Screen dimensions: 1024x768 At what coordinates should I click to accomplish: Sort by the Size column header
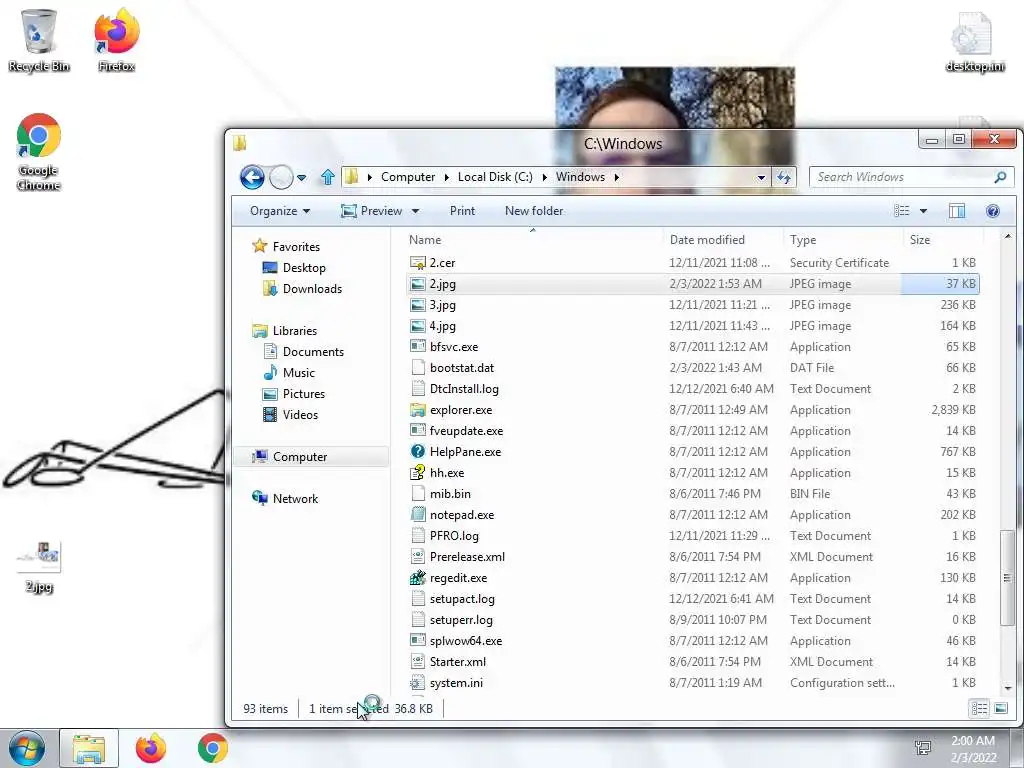(x=942, y=240)
